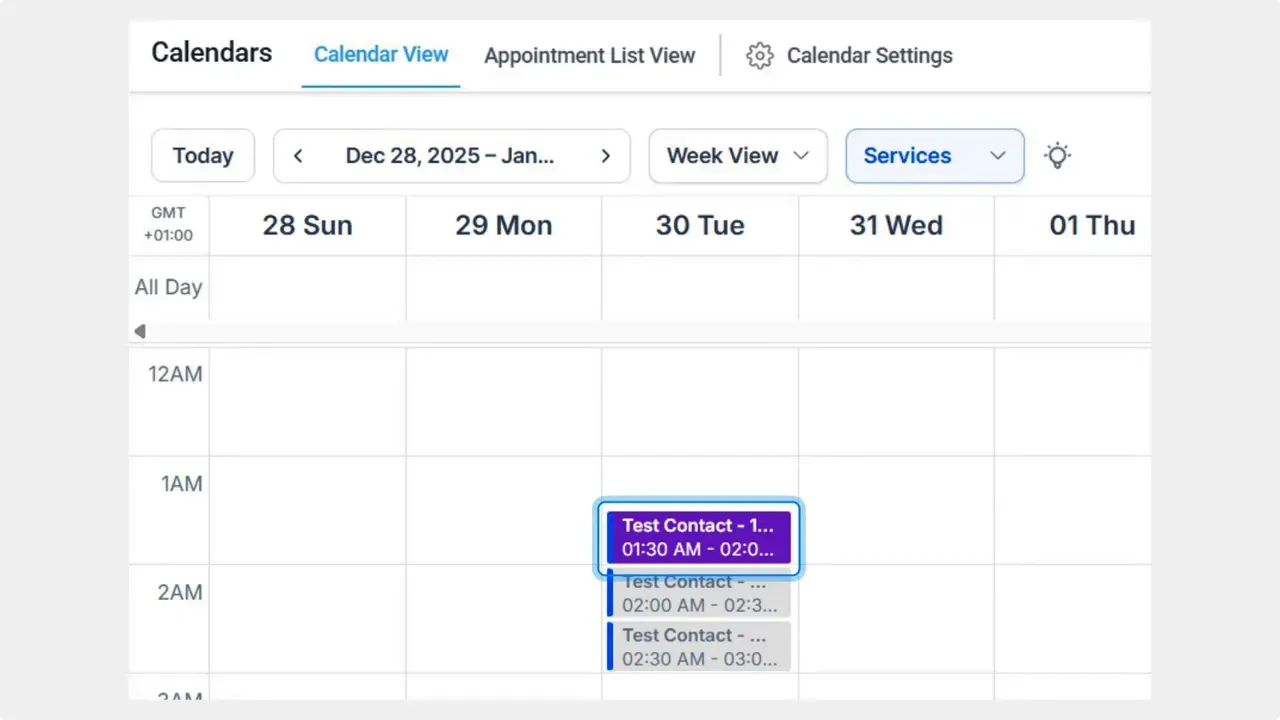Click the lightbulb suggestions icon
Image resolution: width=1280 pixels, height=720 pixels.
tap(1057, 155)
